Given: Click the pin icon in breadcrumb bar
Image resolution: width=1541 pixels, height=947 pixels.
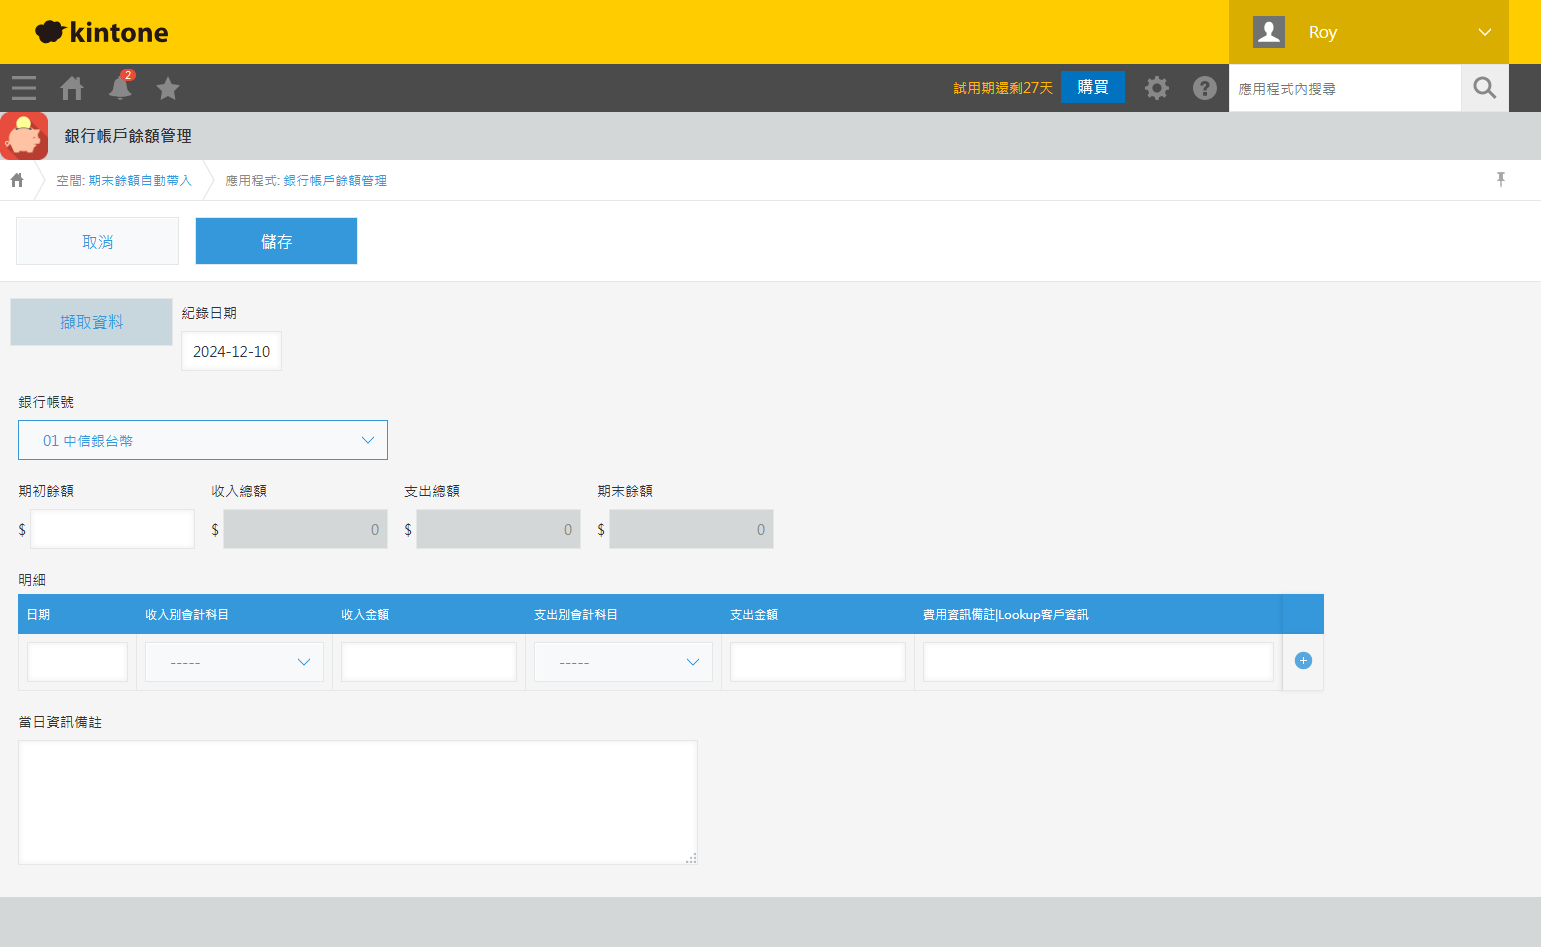Looking at the screenshot, I should coord(1501,179).
